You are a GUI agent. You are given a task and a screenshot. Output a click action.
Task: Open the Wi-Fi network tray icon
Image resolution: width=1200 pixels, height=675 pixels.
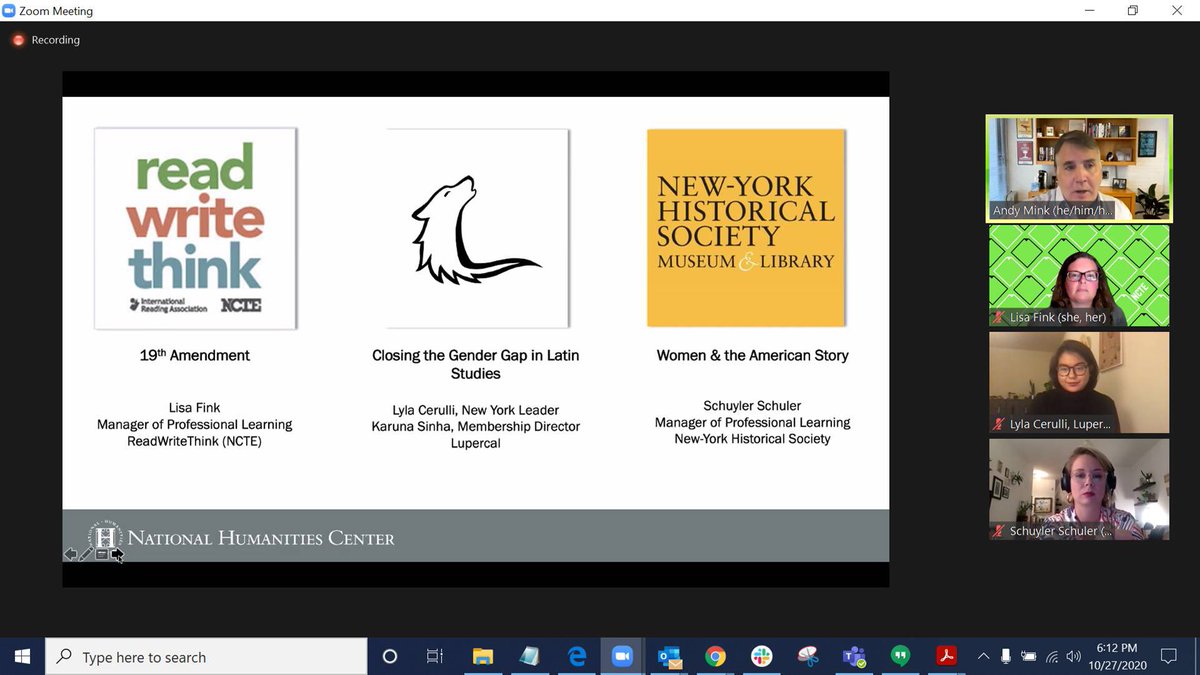pos(1052,657)
